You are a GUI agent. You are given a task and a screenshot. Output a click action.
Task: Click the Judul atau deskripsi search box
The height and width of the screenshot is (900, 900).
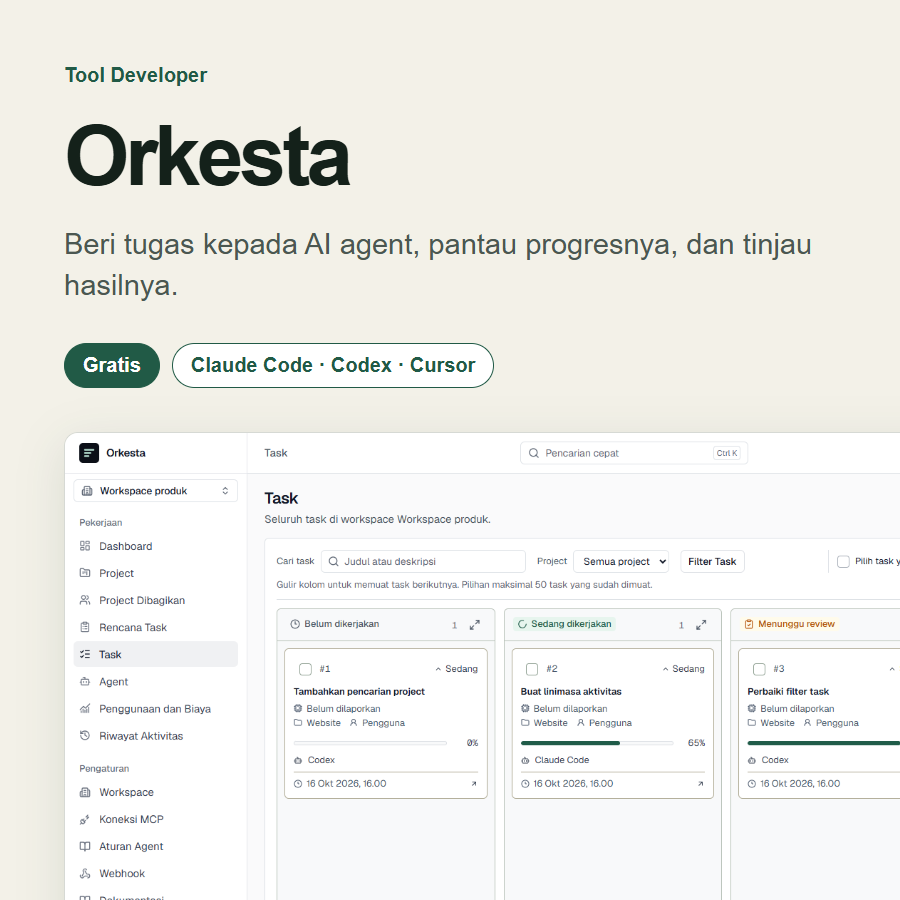tap(423, 561)
